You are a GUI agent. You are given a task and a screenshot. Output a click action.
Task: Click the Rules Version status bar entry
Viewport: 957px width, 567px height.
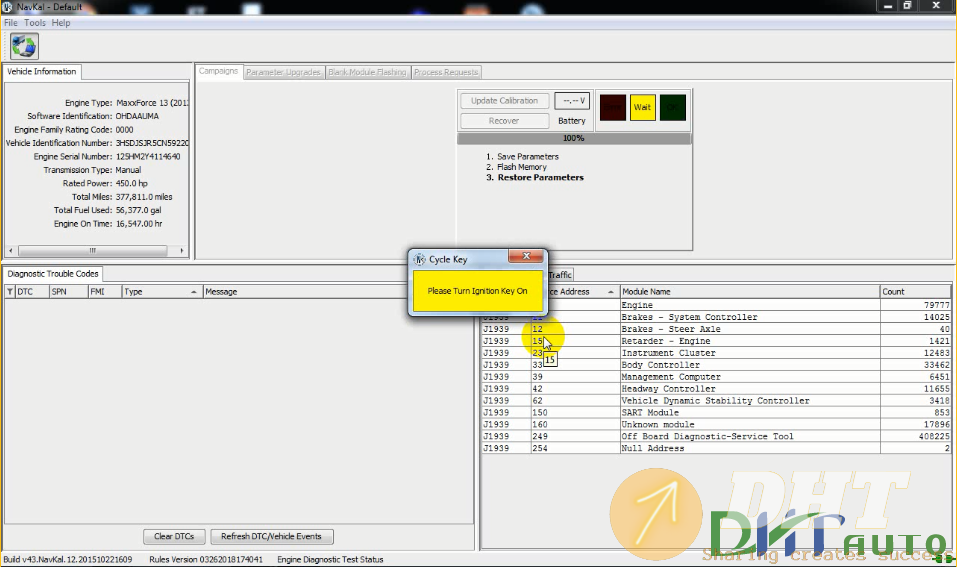pos(206,560)
